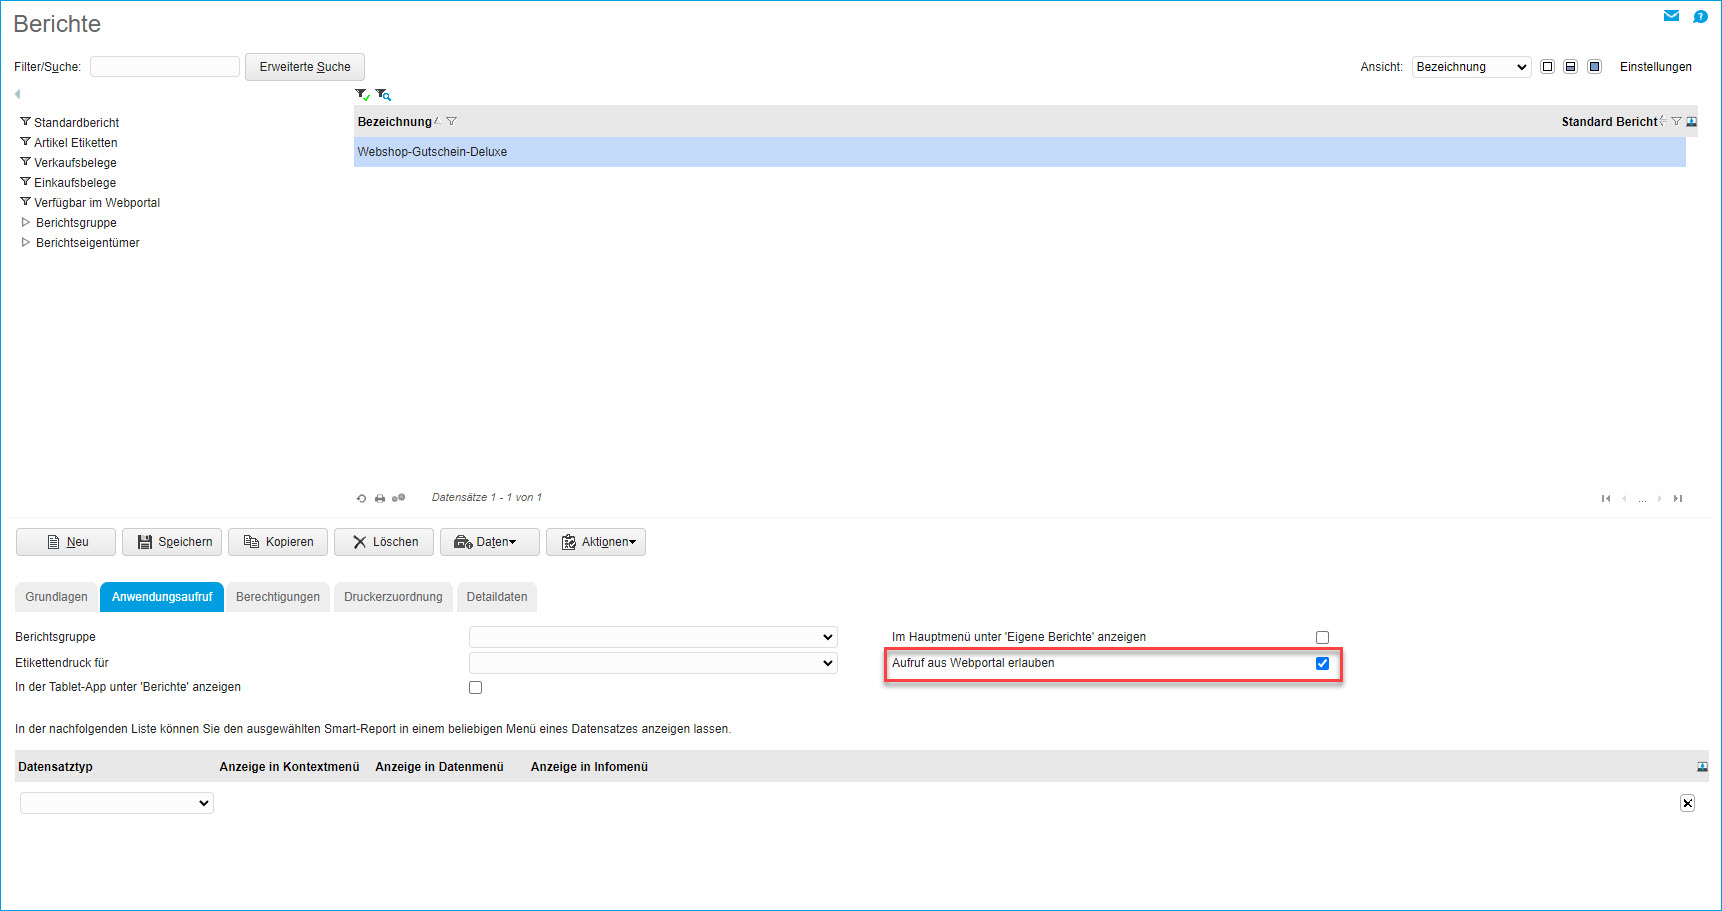The height and width of the screenshot is (911, 1722).
Task: Open the Druckerzuordnung tab
Action: pos(393,597)
